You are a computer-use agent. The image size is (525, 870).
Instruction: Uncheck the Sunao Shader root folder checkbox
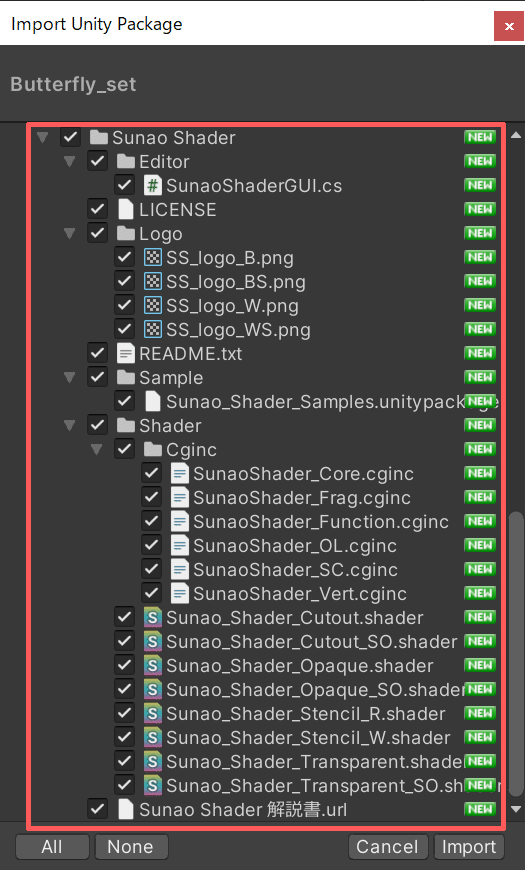pos(70,137)
